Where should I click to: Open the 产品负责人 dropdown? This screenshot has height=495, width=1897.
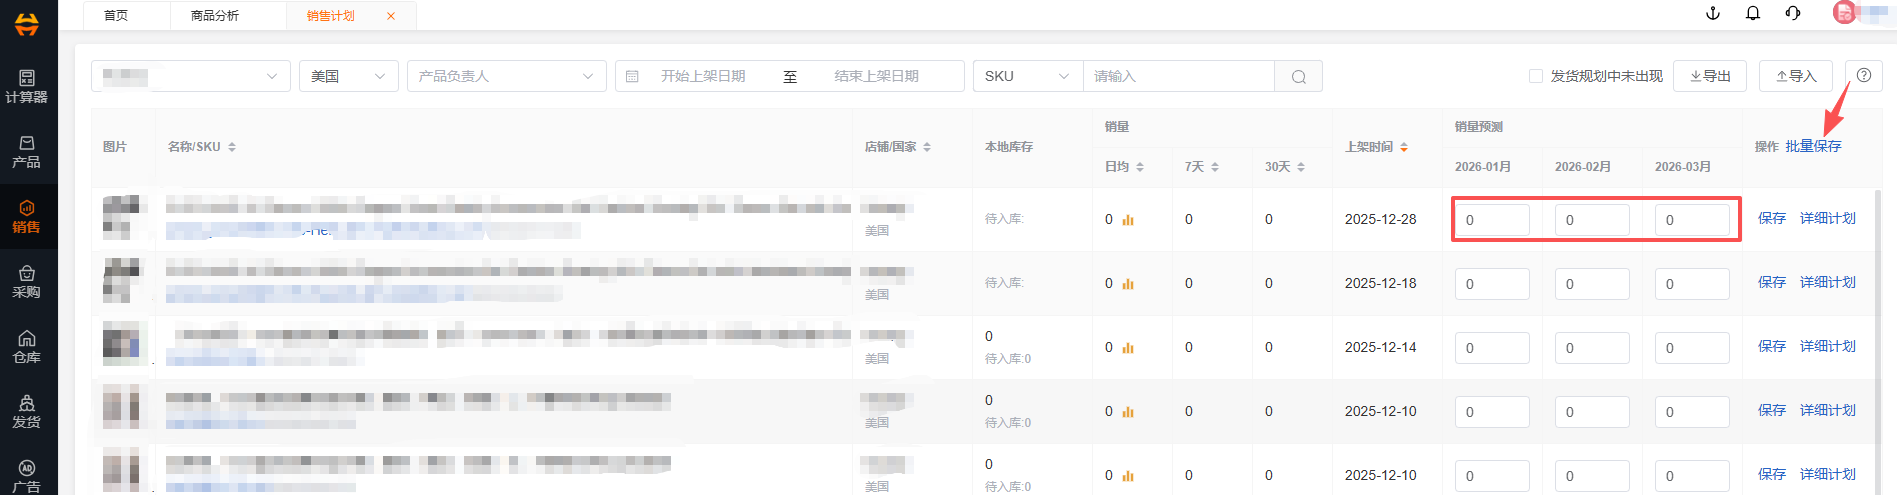506,76
